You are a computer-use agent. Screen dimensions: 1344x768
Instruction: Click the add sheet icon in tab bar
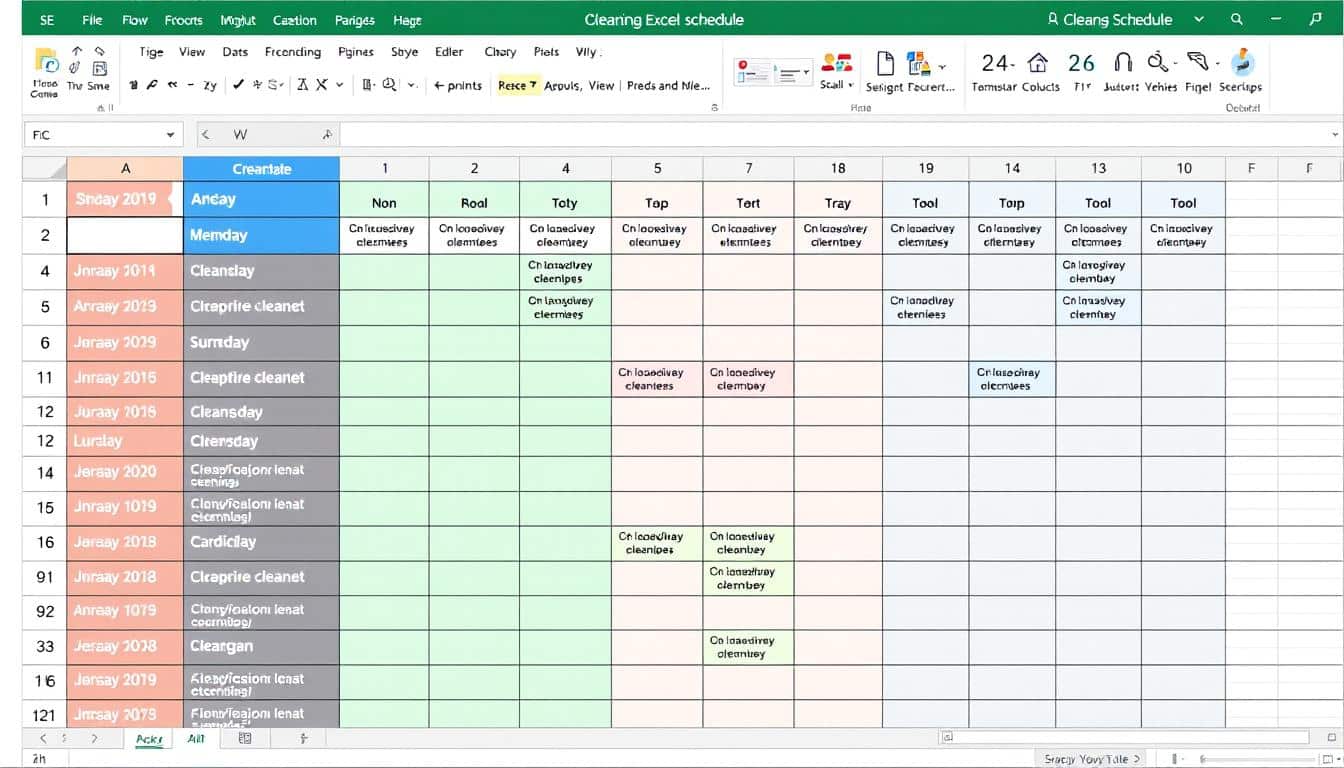point(304,738)
